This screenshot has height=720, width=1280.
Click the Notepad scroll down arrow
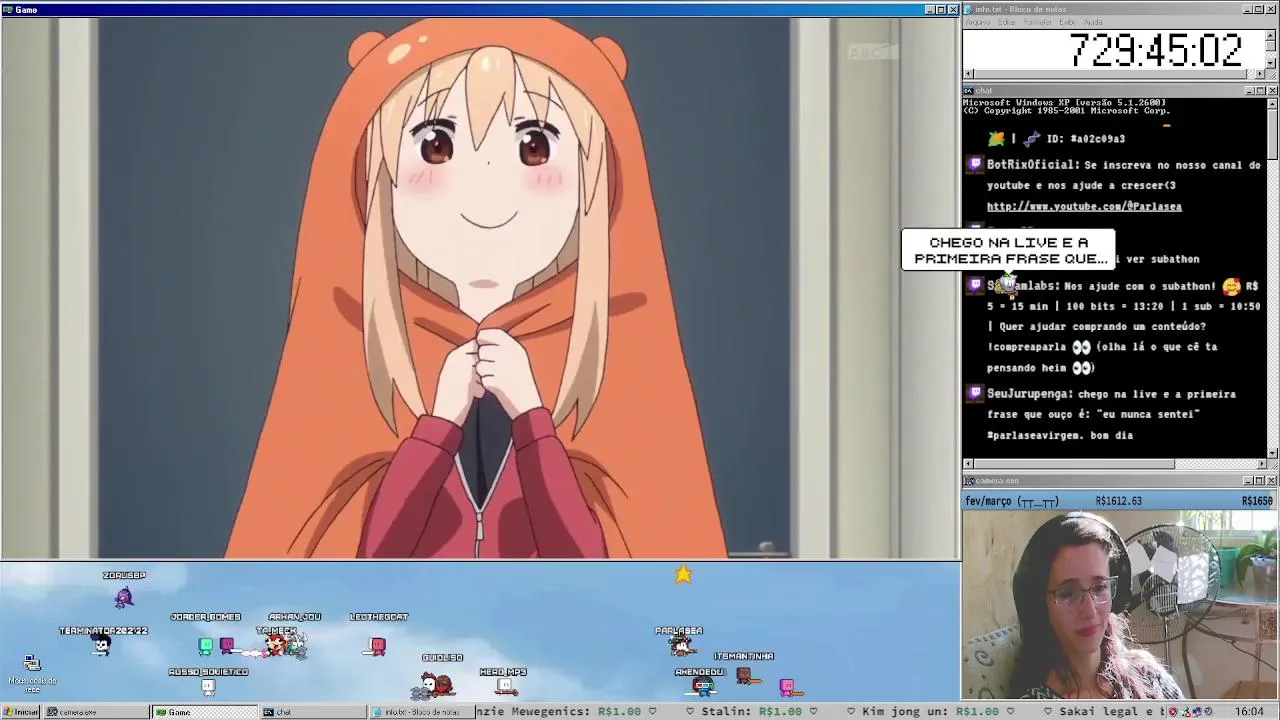pyautogui.click(x=1272, y=63)
